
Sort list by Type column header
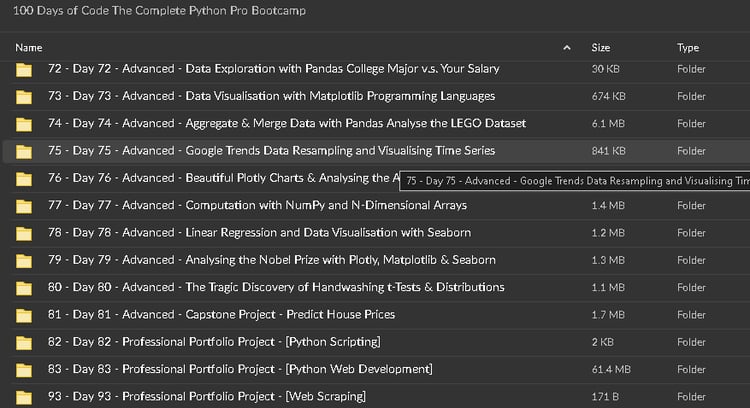coord(688,47)
